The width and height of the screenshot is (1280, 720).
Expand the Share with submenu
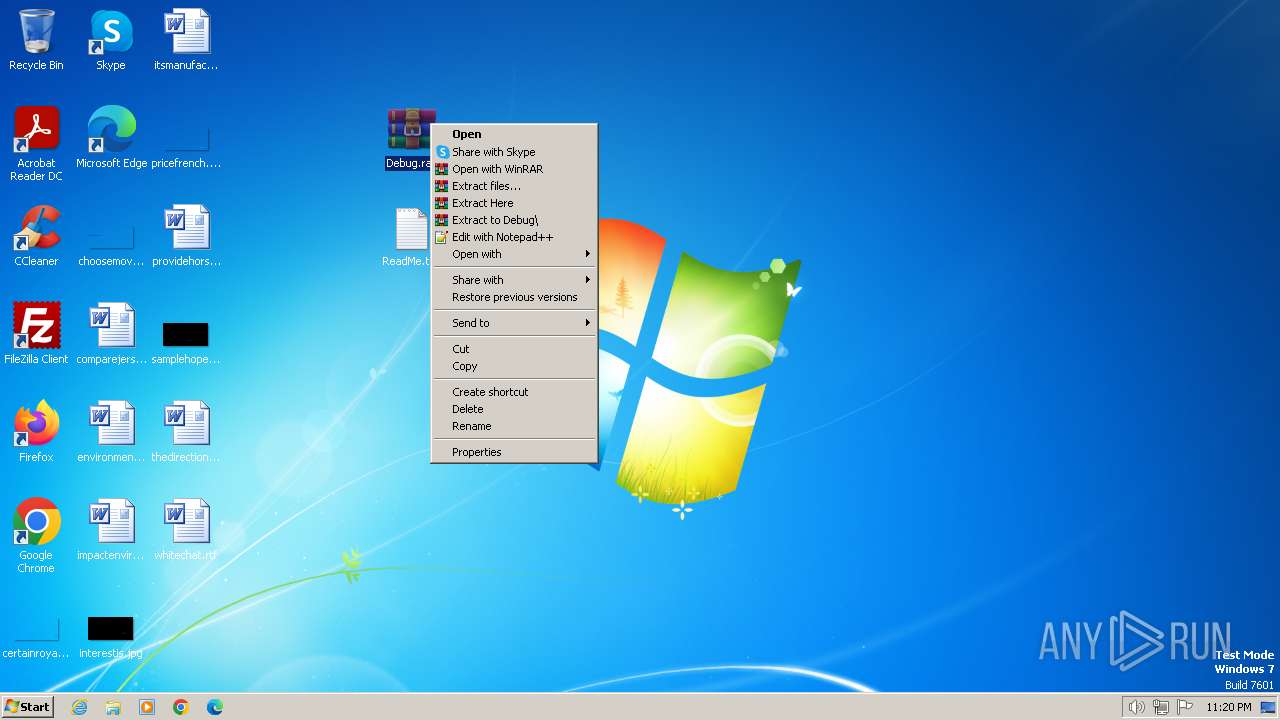[x=514, y=280]
